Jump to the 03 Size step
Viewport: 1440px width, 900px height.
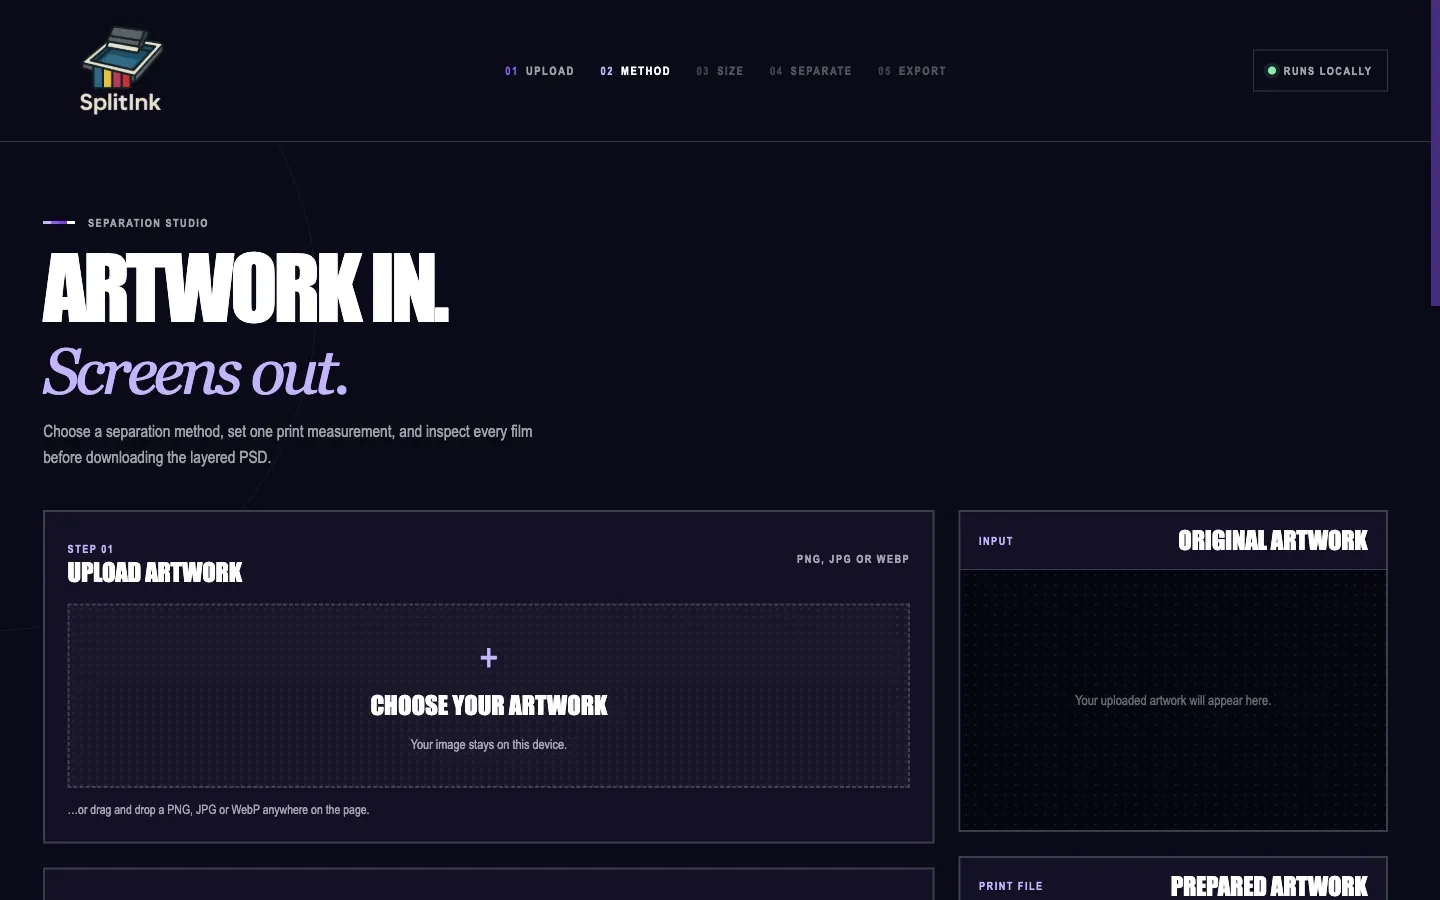click(720, 71)
